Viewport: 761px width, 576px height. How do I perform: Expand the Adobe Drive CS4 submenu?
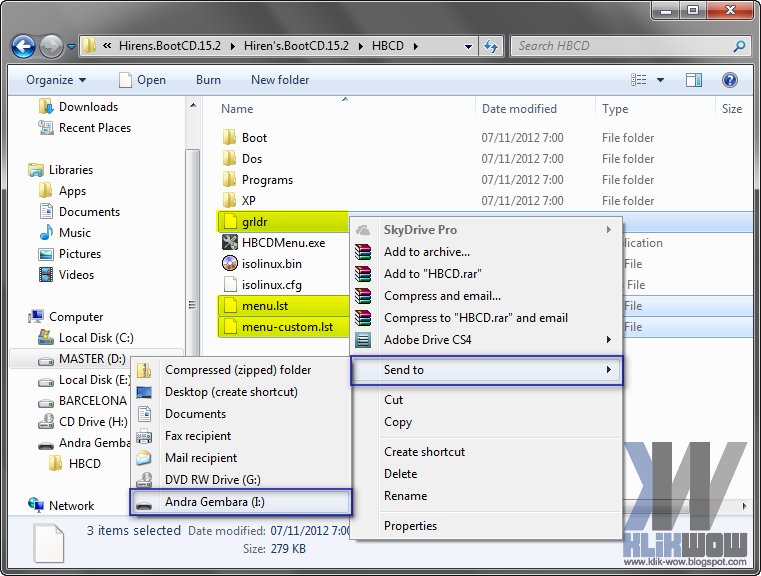coord(486,340)
